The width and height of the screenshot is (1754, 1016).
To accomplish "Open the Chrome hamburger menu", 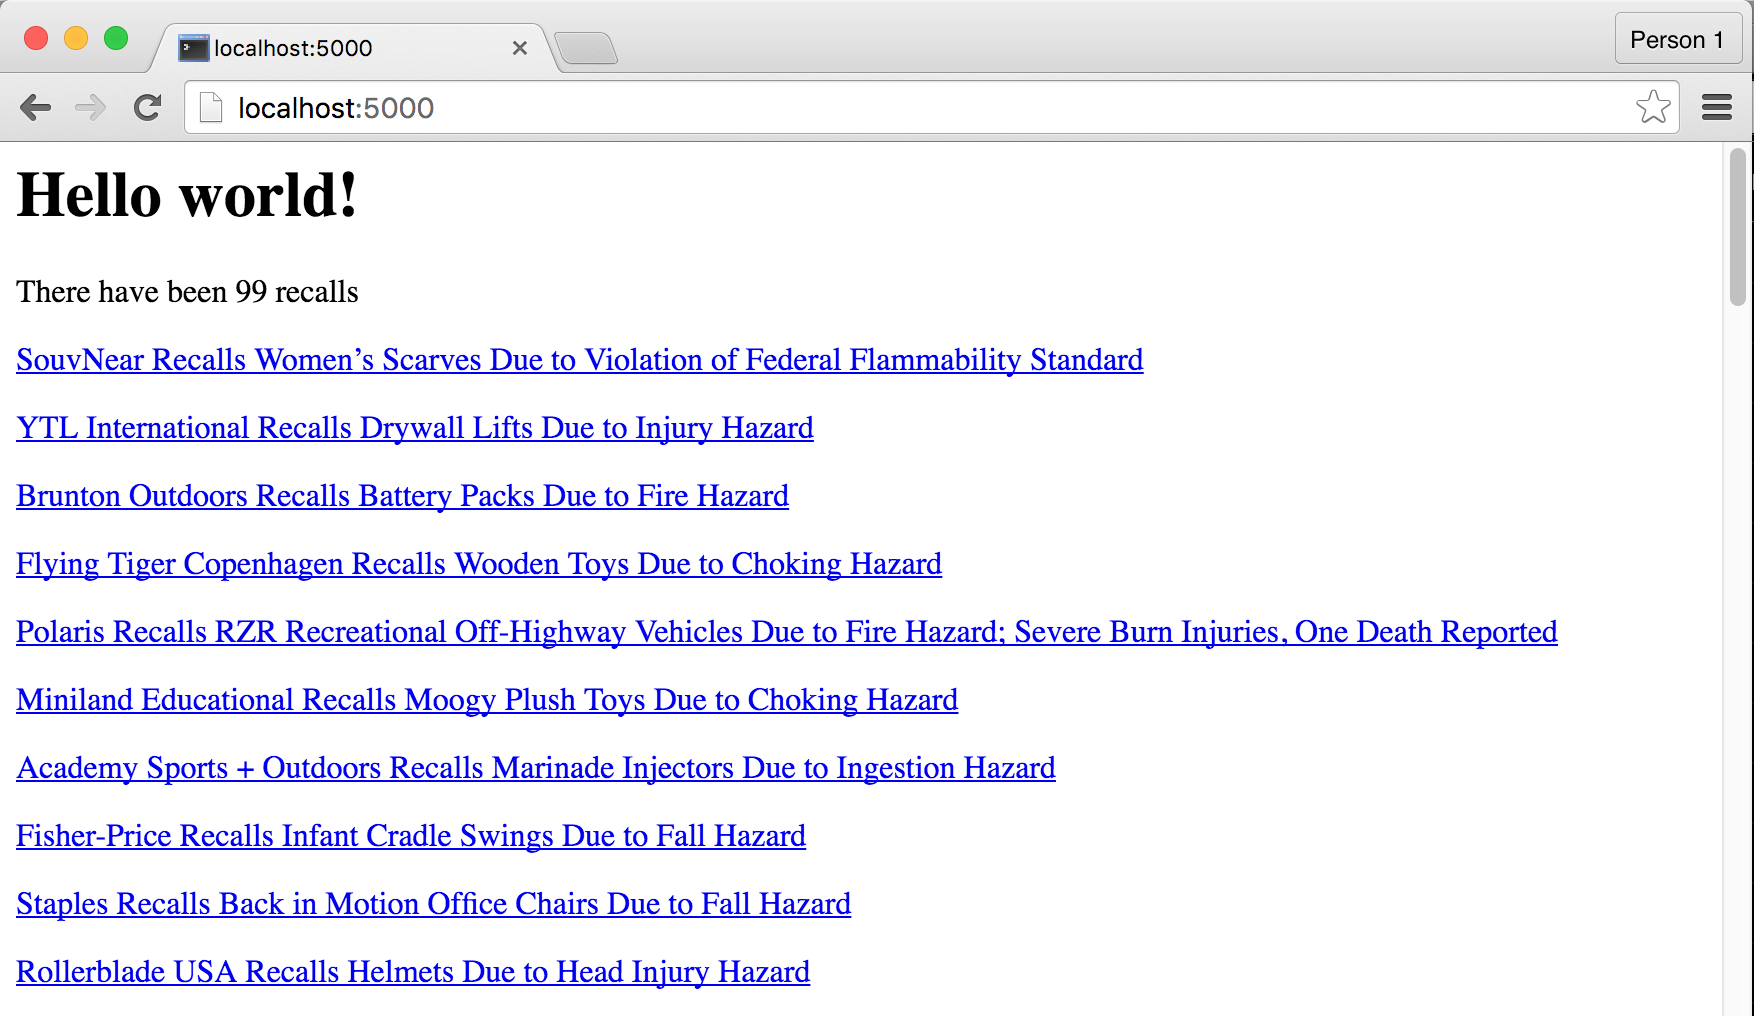I will click(1717, 107).
